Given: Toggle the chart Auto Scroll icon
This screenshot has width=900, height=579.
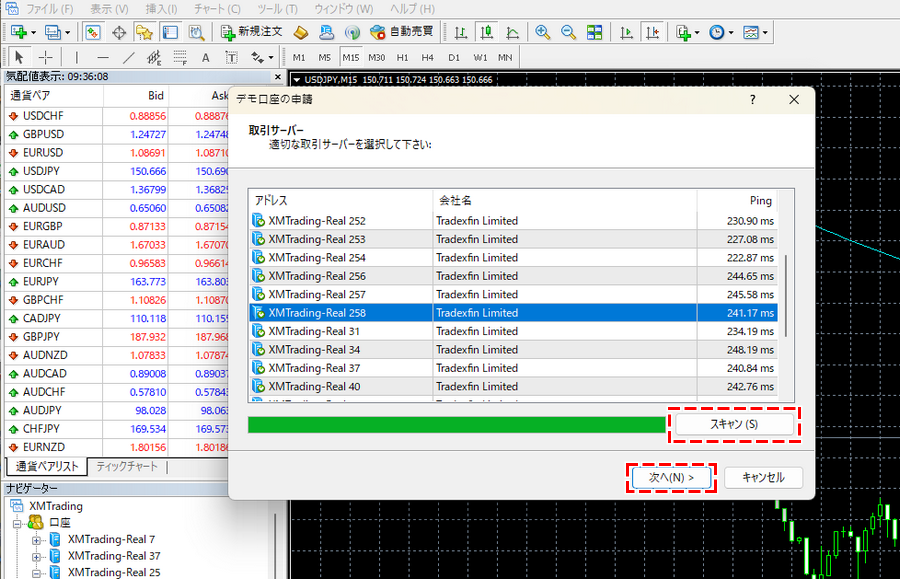Looking at the screenshot, I should [626, 33].
